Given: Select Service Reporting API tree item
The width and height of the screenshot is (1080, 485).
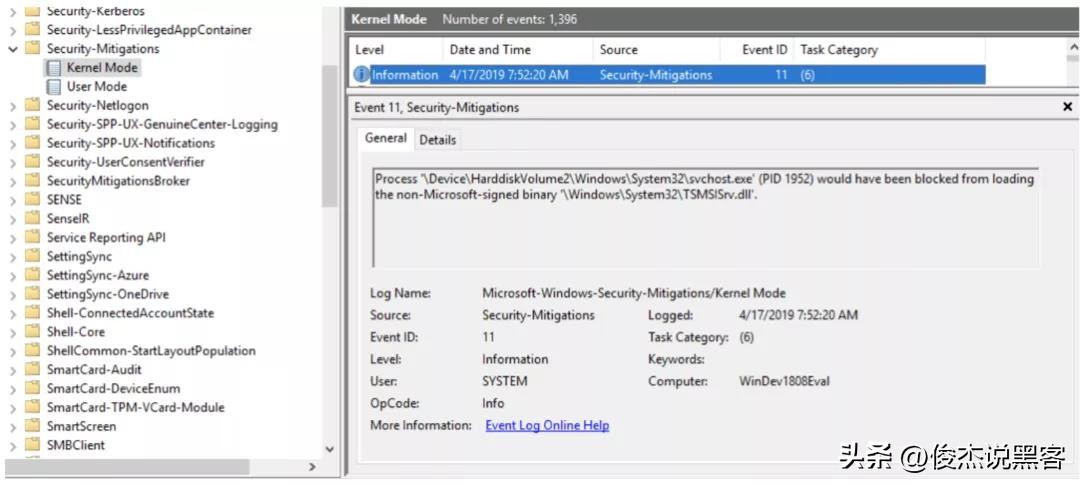Looking at the screenshot, I should (x=106, y=238).
